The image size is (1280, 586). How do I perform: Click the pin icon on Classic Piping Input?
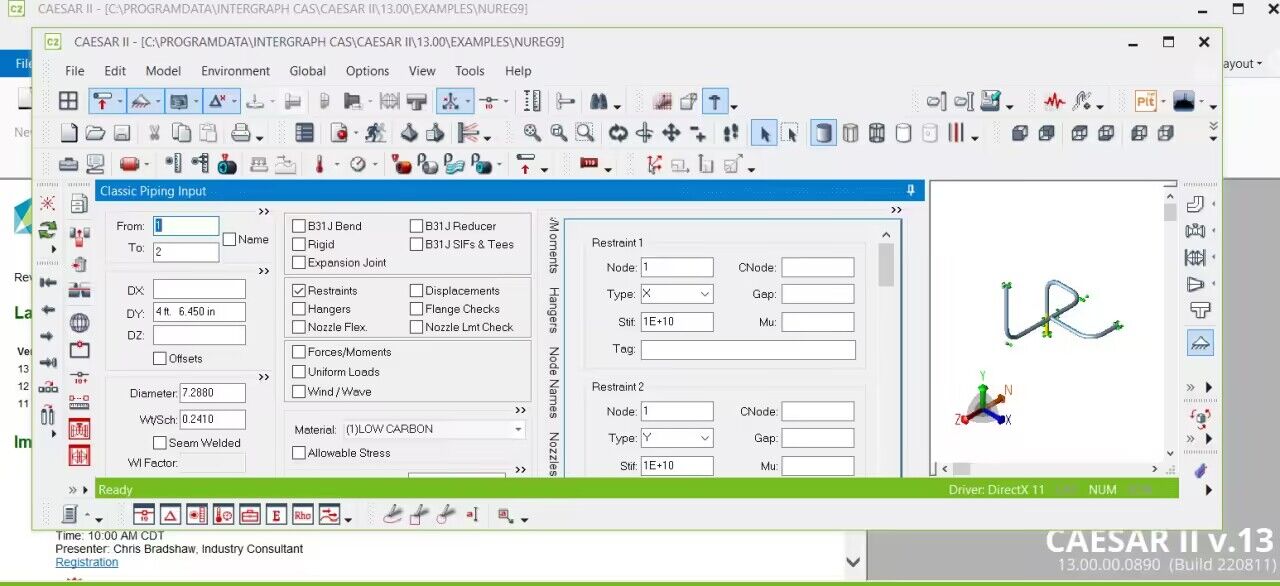[911, 190]
